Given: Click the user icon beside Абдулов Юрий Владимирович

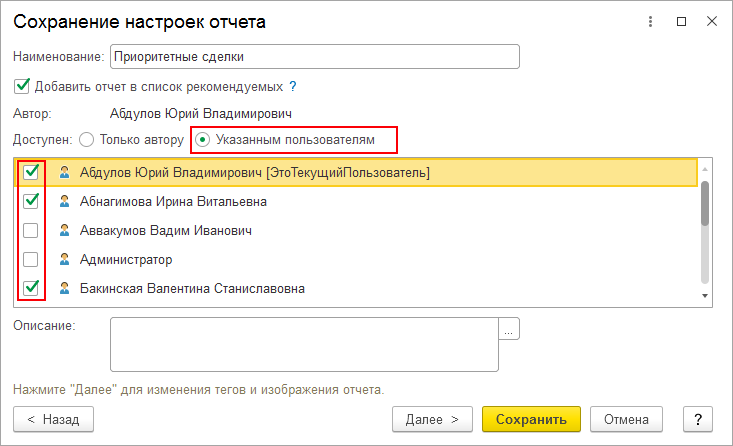Looking at the screenshot, I should 65,173.
